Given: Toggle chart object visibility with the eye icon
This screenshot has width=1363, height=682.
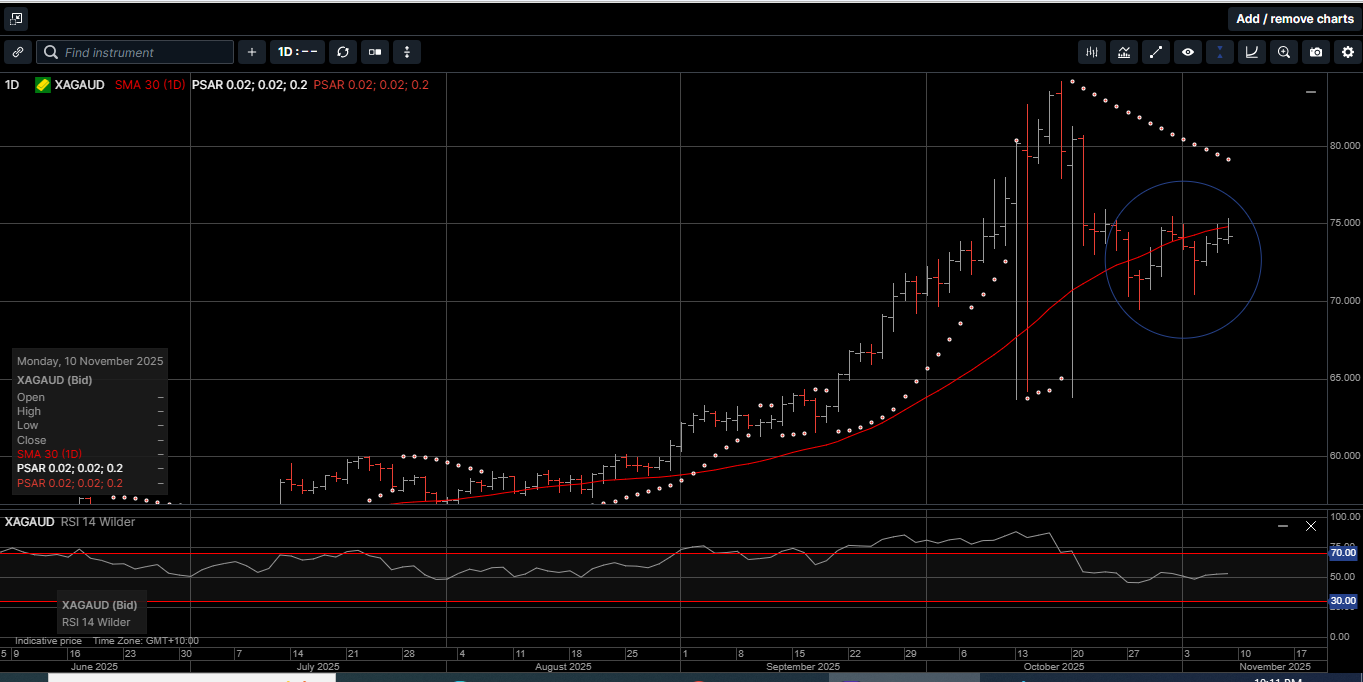Looking at the screenshot, I should click(x=1188, y=51).
